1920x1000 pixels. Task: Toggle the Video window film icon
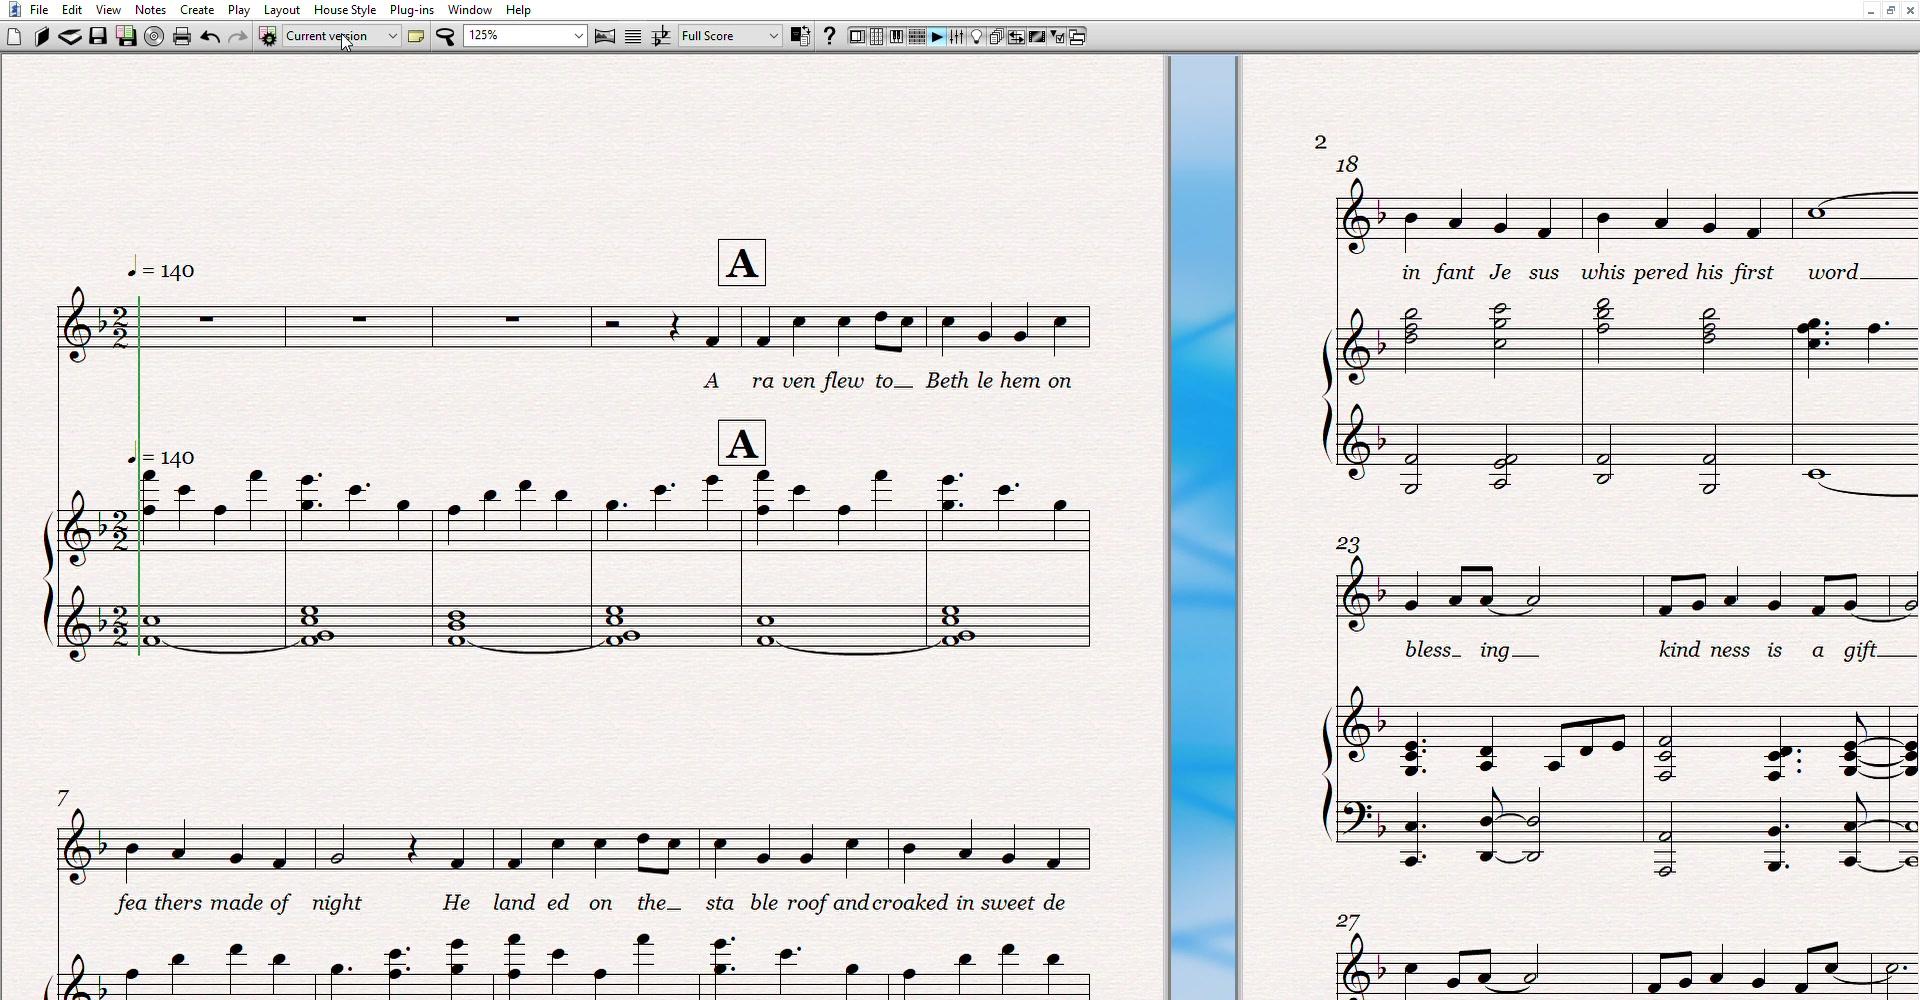pos(1037,37)
